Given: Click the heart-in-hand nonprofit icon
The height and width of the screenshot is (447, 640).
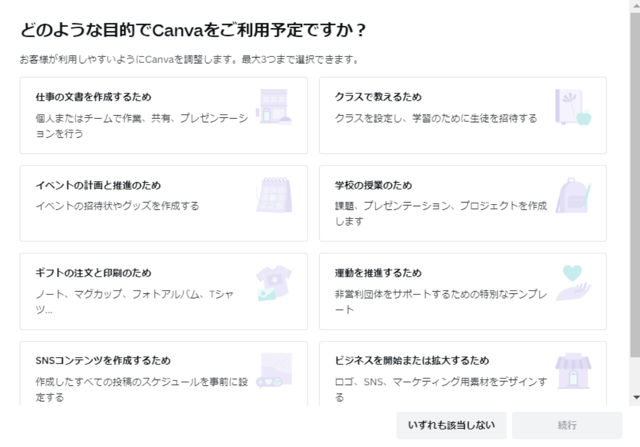Looking at the screenshot, I should pyautogui.click(x=573, y=283).
